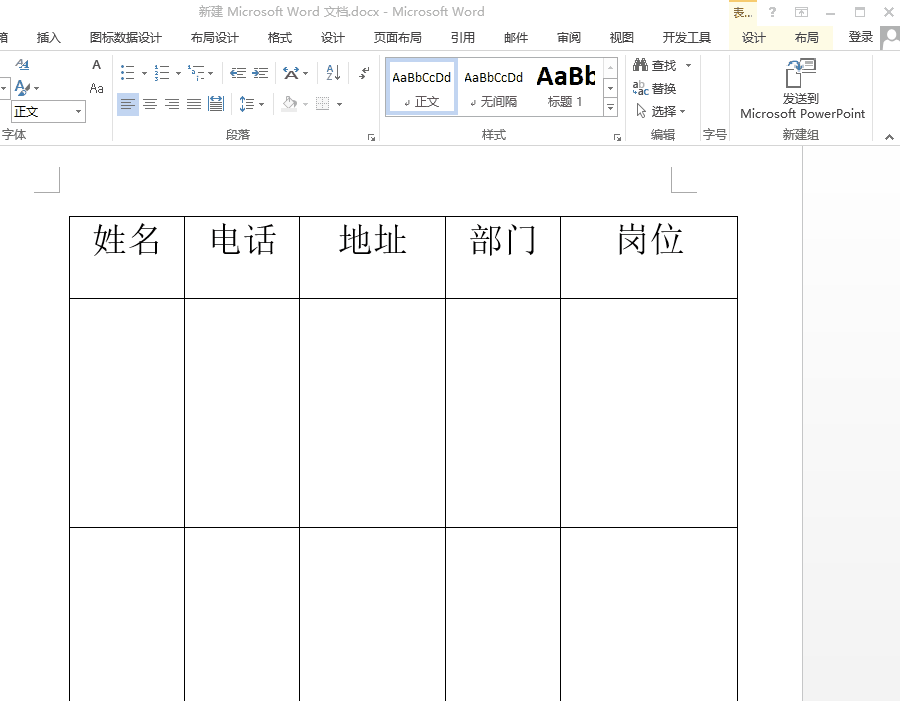The height and width of the screenshot is (701, 900).
Task: Click the Sort (排序) icon
Action: [332, 73]
